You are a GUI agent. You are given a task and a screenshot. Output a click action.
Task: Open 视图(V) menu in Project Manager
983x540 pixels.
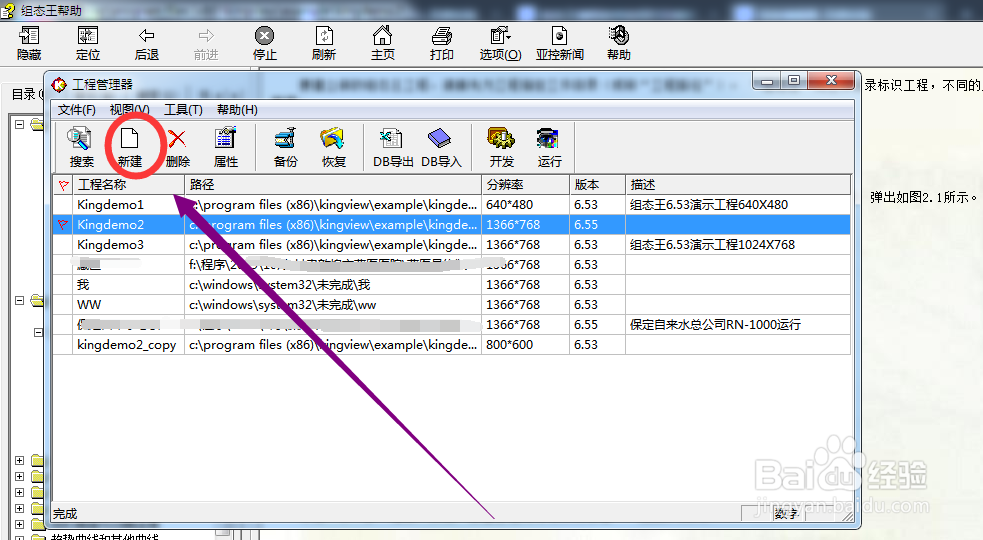pyautogui.click(x=129, y=110)
